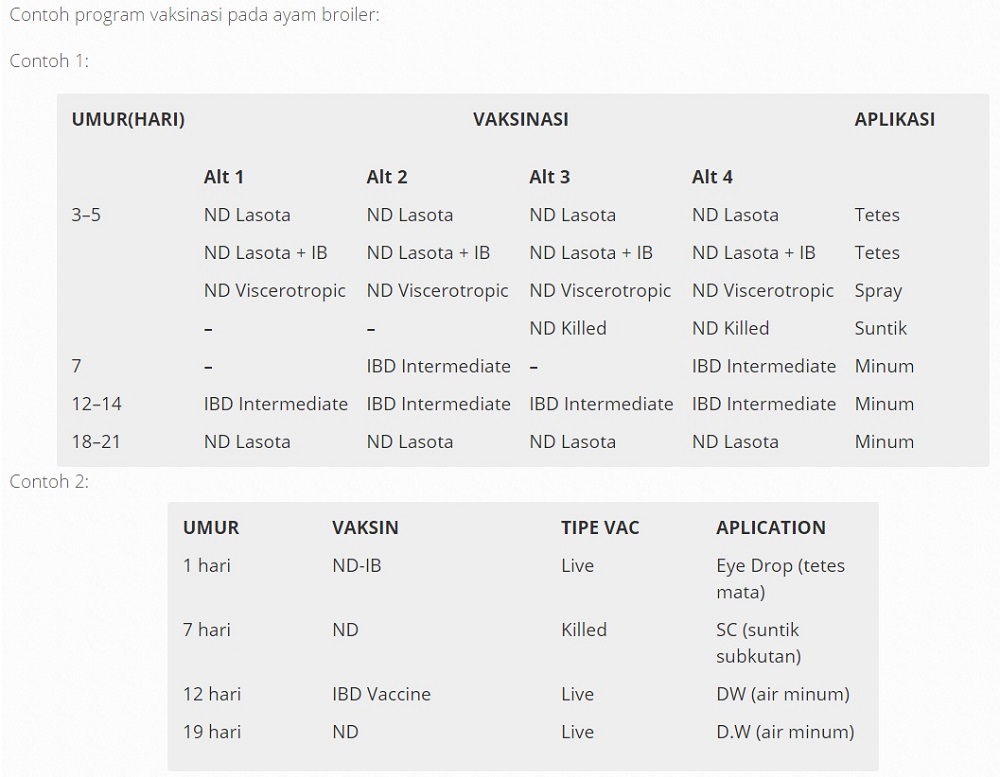The width and height of the screenshot is (1000, 777).
Task: Click the Eye Drop (tetes mata) cell
Action: tap(781, 579)
